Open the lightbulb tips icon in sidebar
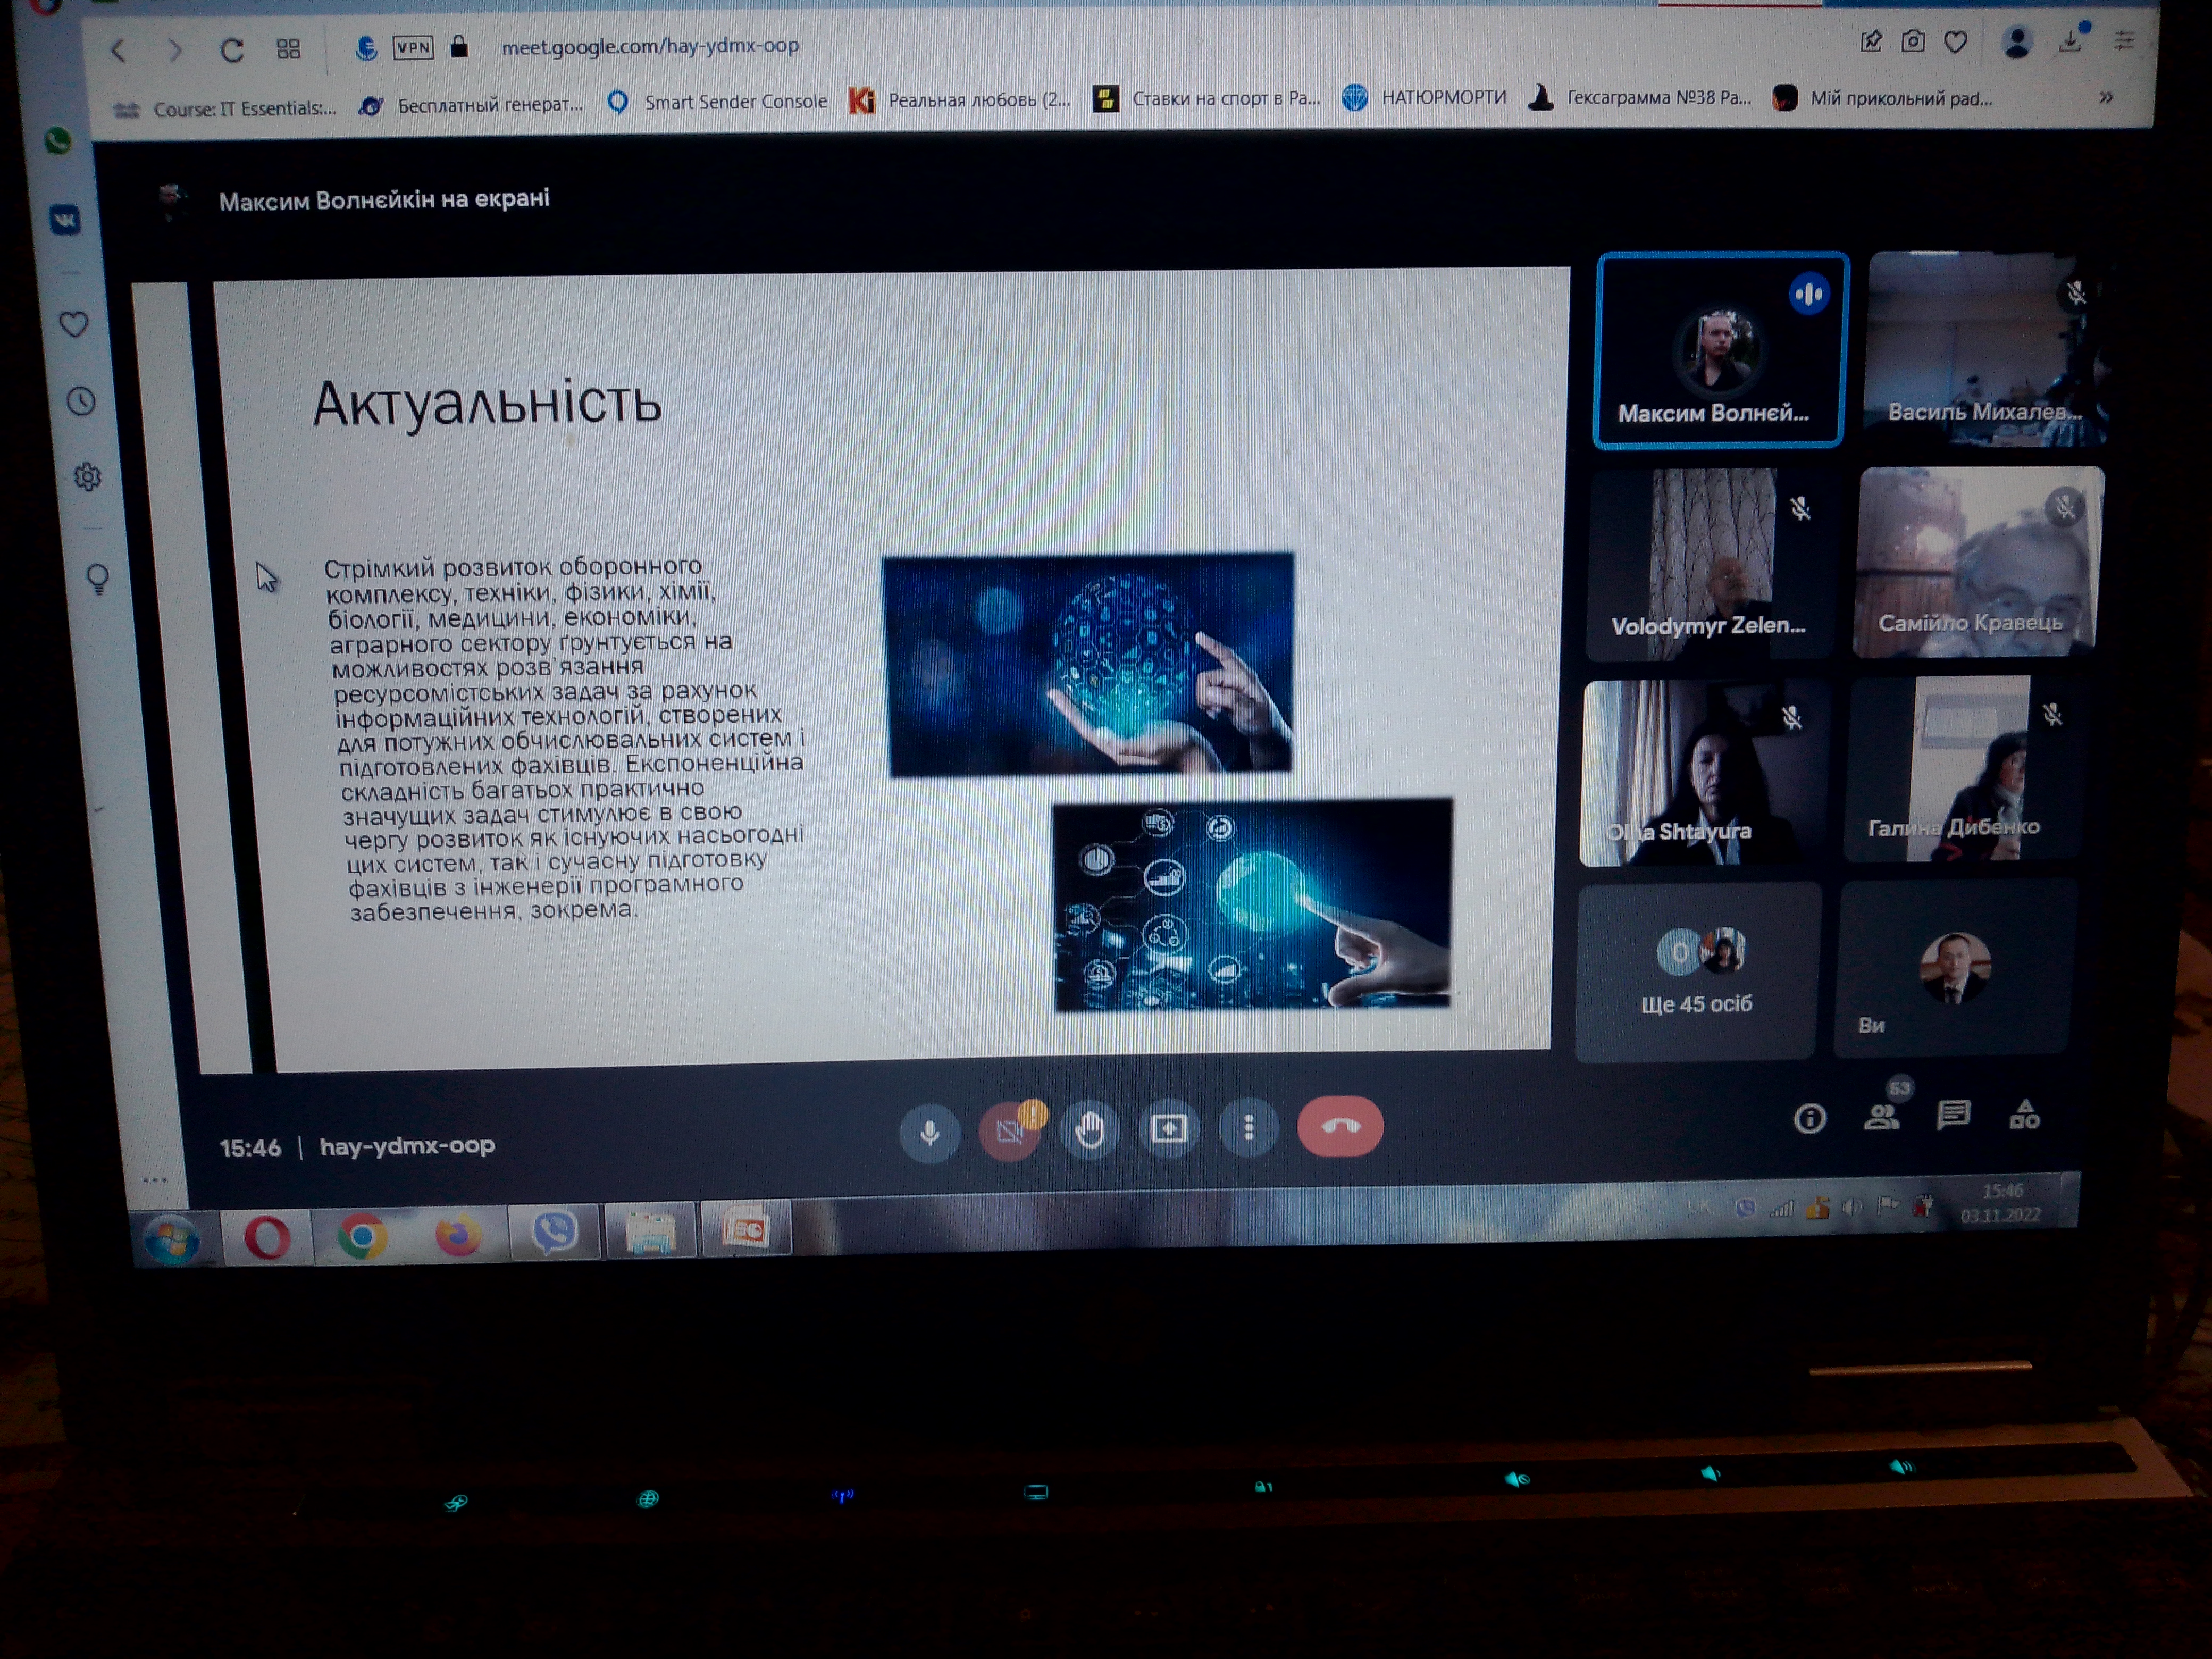2212x1659 pixels. coord(98,579)
